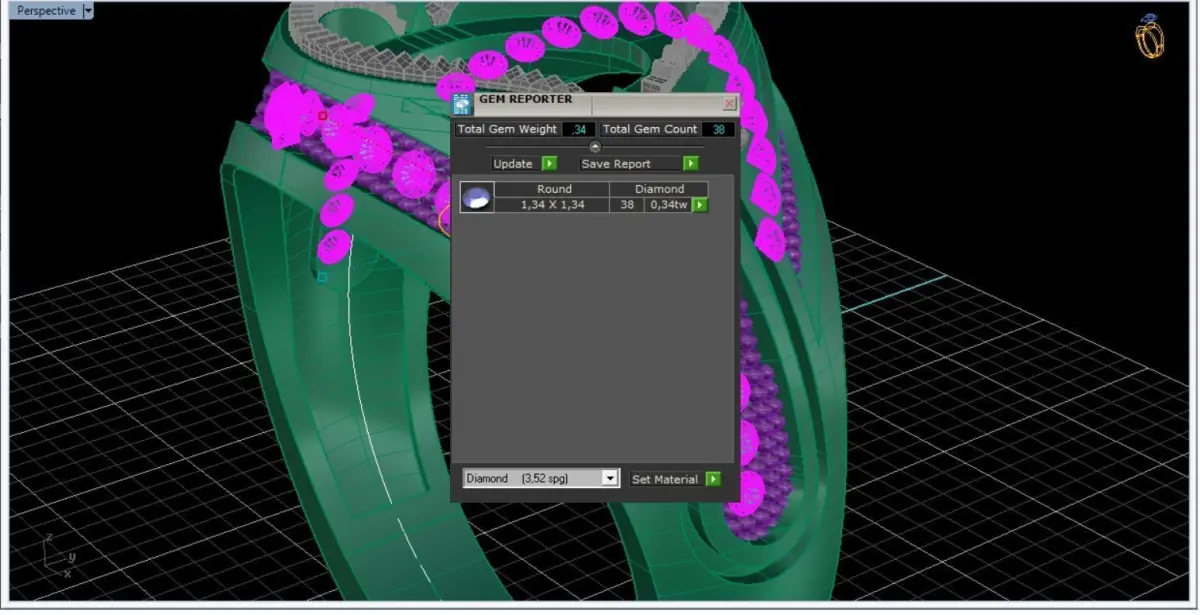Click the green Save Report arrow button
The height and width of the screenshot is (615, 1200).
pos(691,163)
